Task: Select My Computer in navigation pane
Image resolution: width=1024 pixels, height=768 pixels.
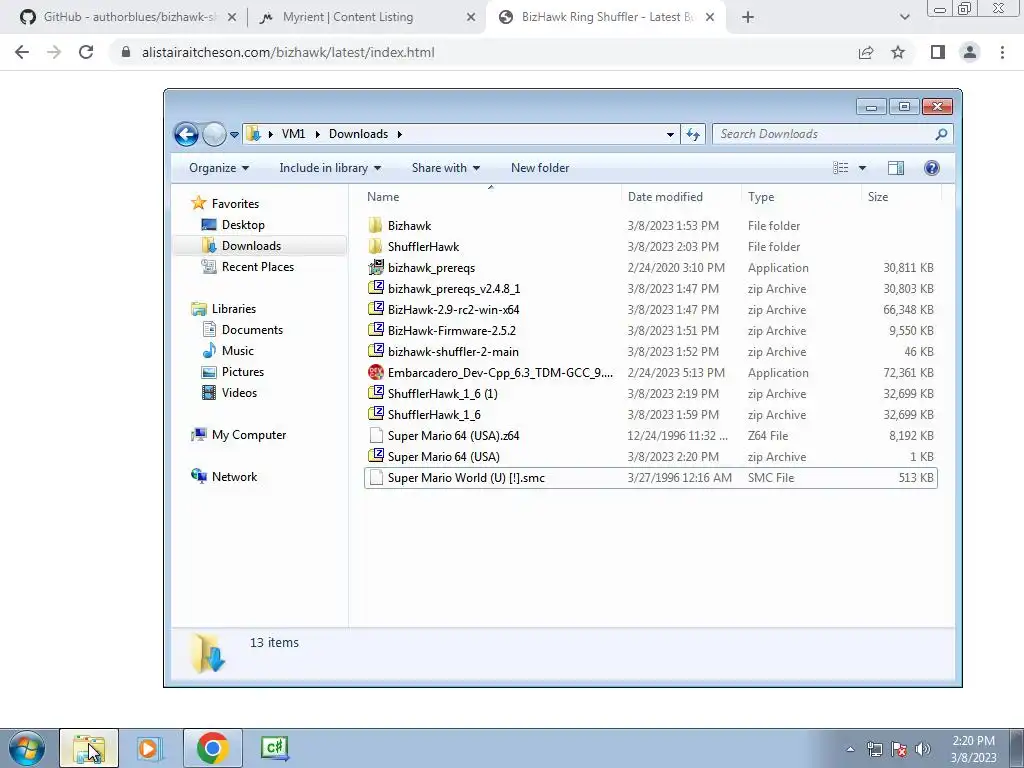Action: pos(249,435)
